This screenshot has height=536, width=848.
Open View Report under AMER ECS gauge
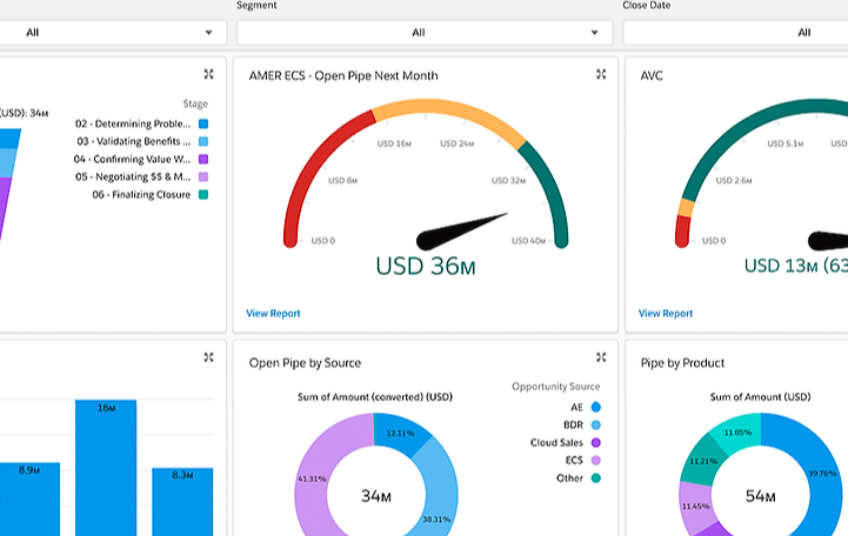273,313
